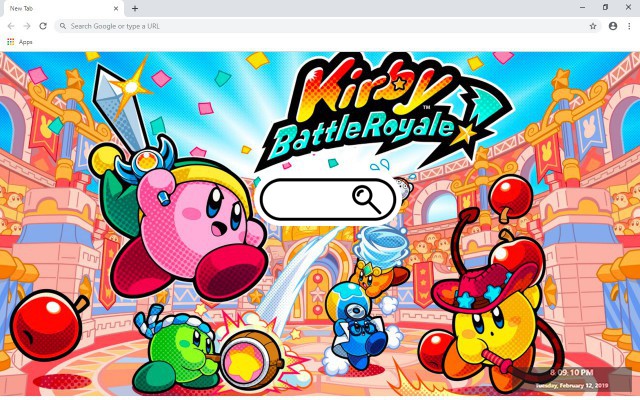Click the clock time at the bottom right
640x400 pixels.
[571, 372]
